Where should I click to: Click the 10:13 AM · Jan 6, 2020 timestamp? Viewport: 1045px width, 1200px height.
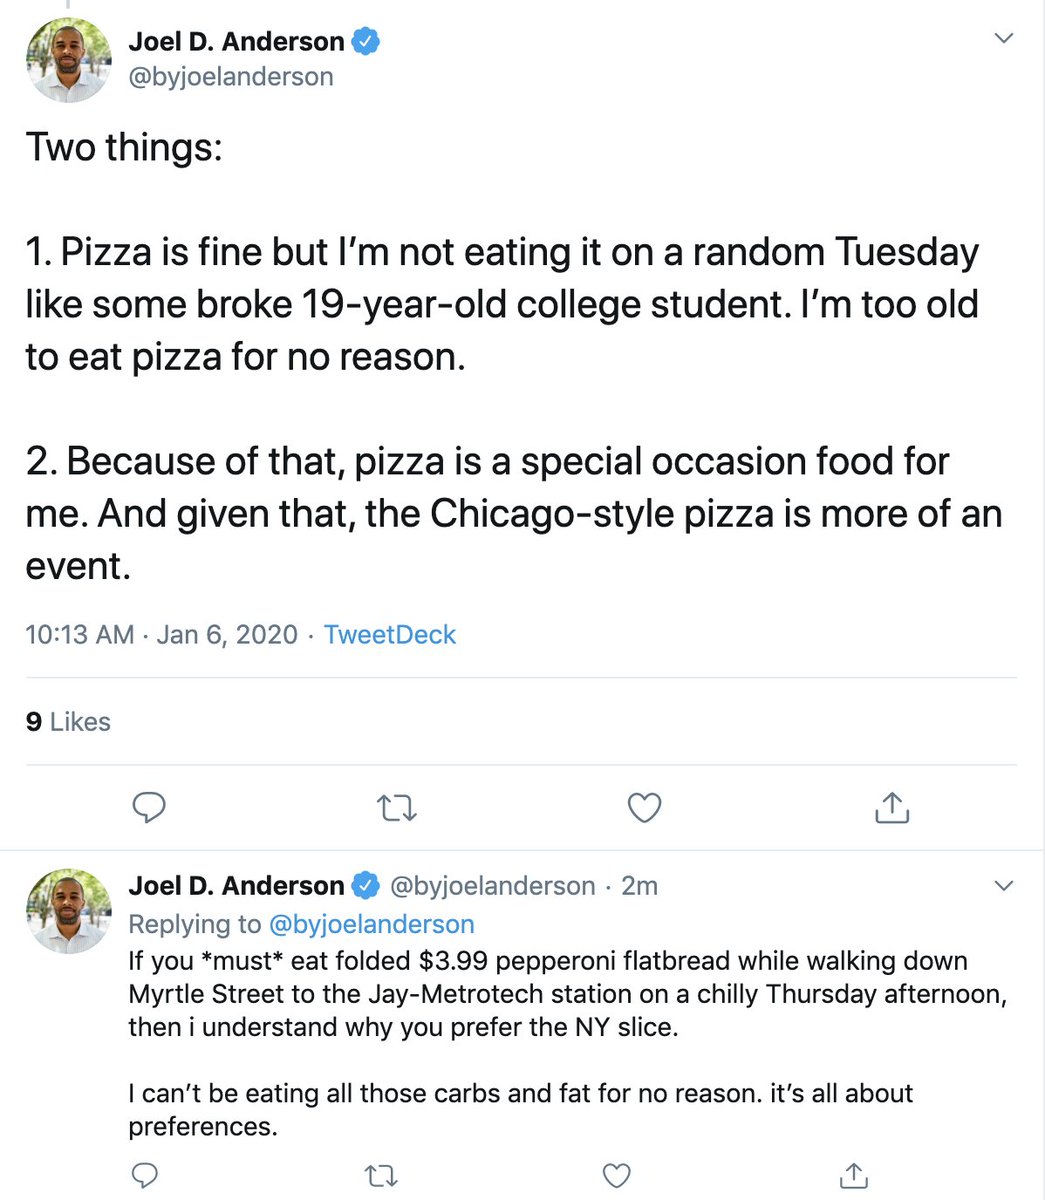[162, 635]
